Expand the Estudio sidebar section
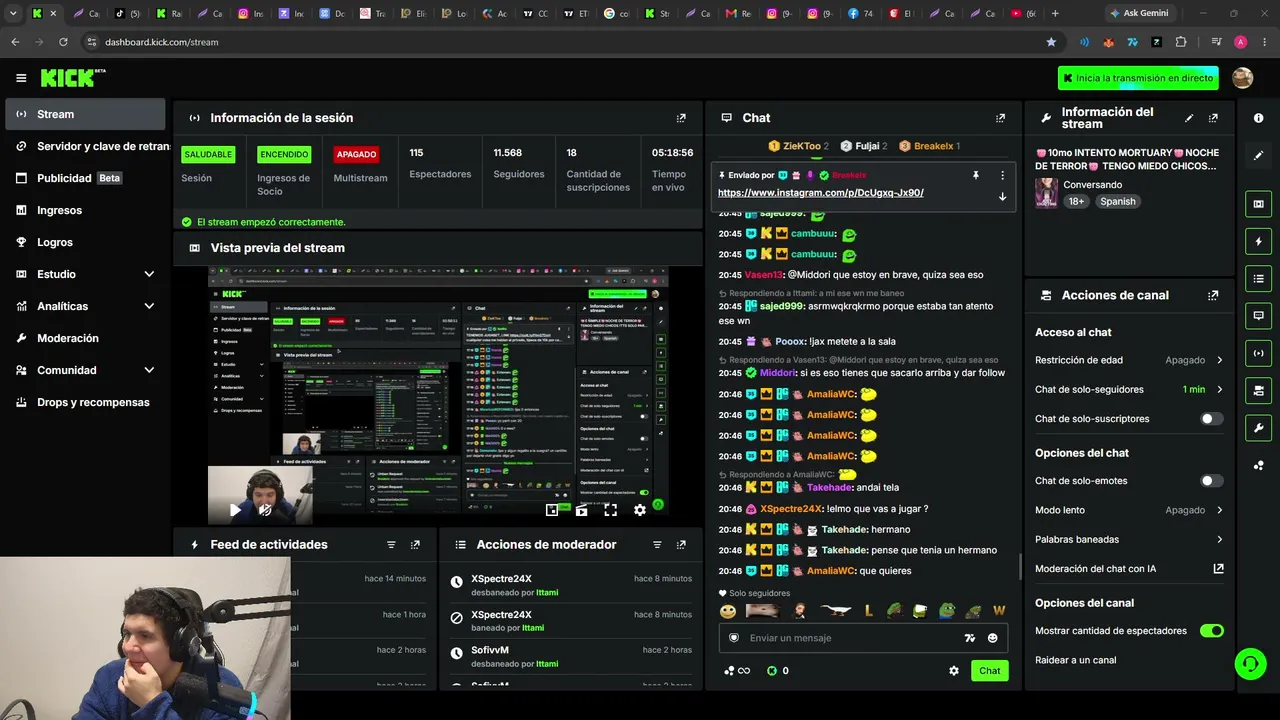The image size is (1280, 720). [x=149, y=274]
